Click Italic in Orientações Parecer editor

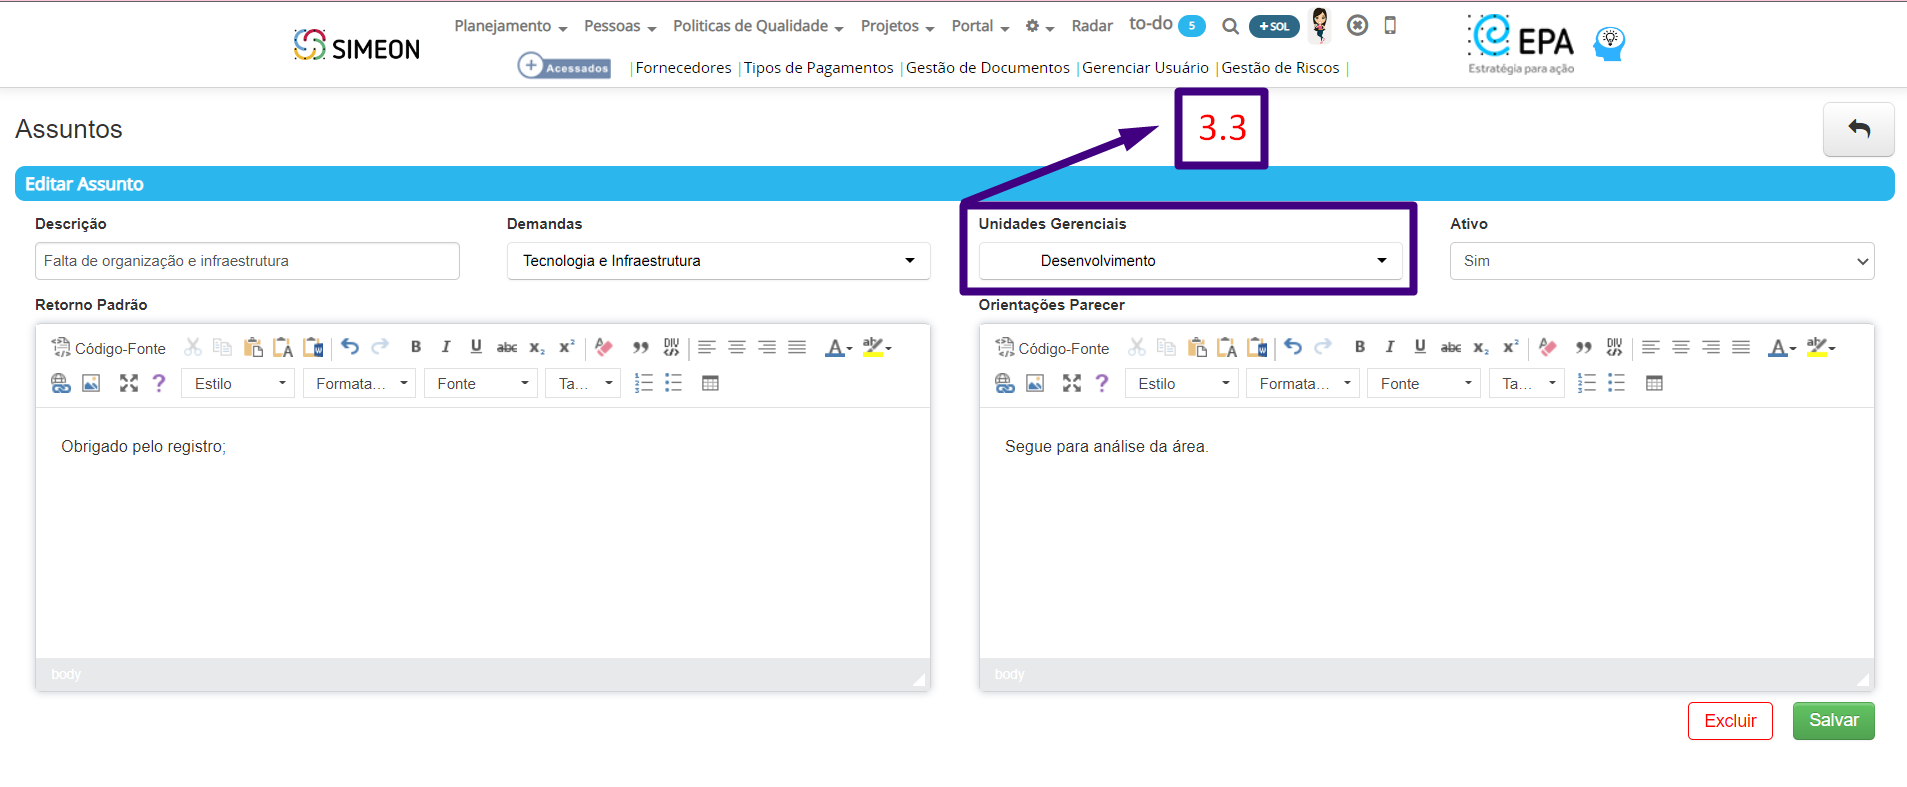point(1389,347)
